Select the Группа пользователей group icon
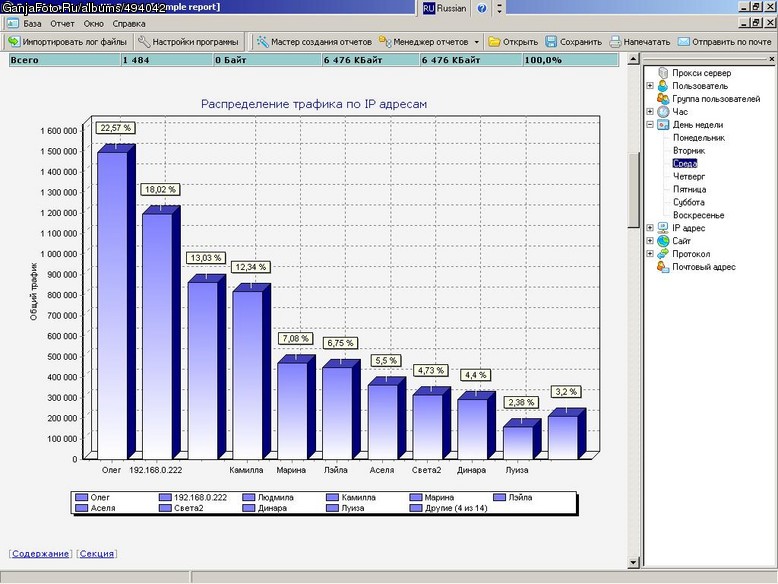 tap(663, 99)
